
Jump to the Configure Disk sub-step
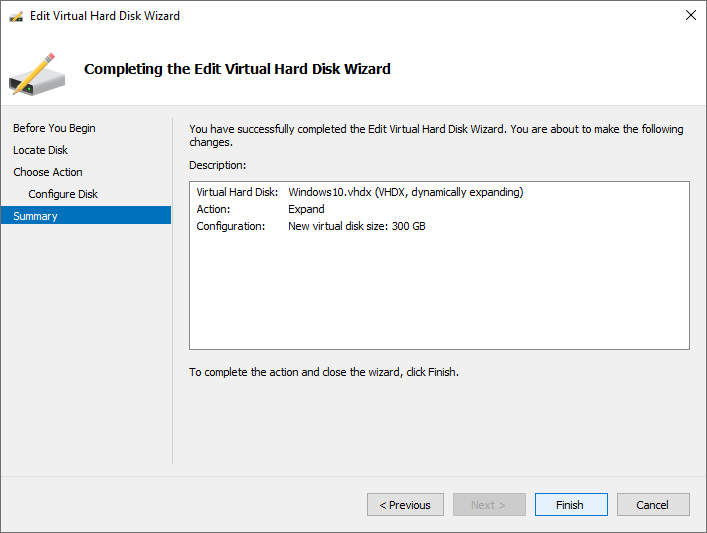pyautogui.click(x=63, y=194)
